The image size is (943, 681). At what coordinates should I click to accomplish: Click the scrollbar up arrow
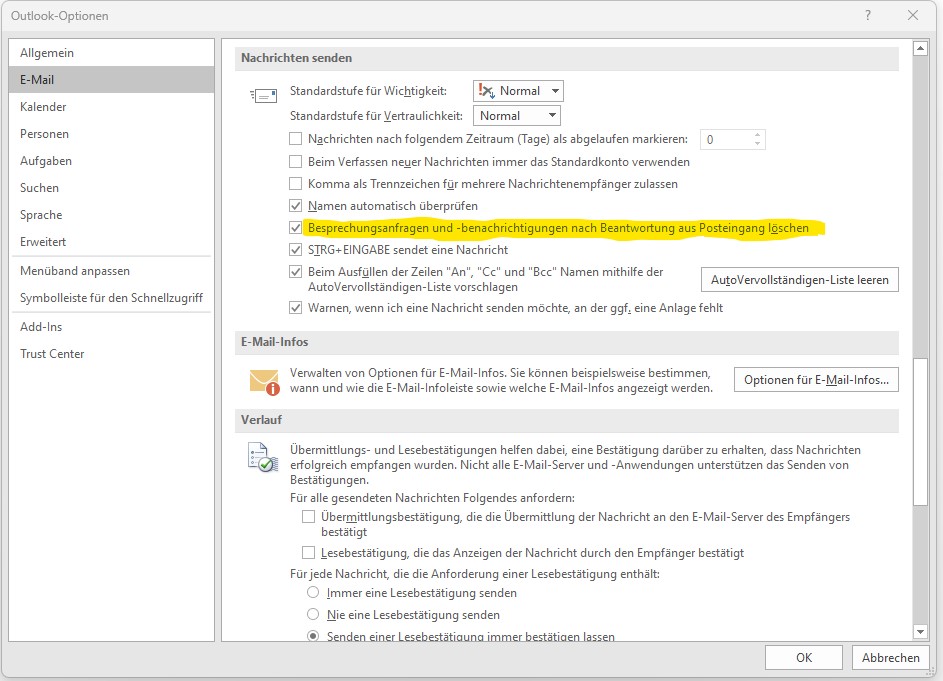pos(920,48)
